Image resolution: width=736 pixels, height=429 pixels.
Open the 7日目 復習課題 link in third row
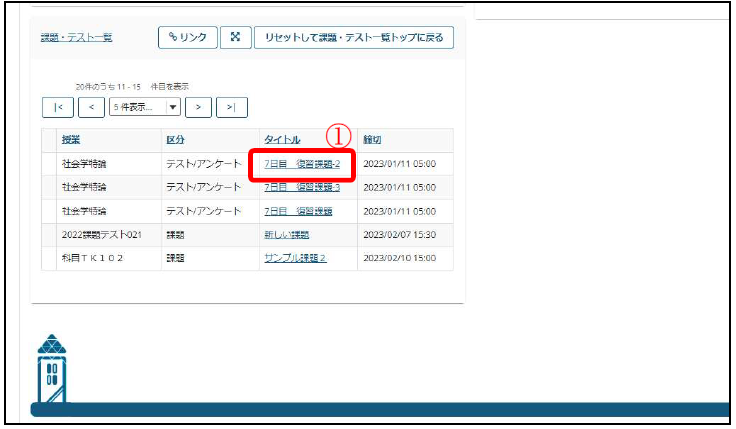pyautogui.click(x=297, y=211)
